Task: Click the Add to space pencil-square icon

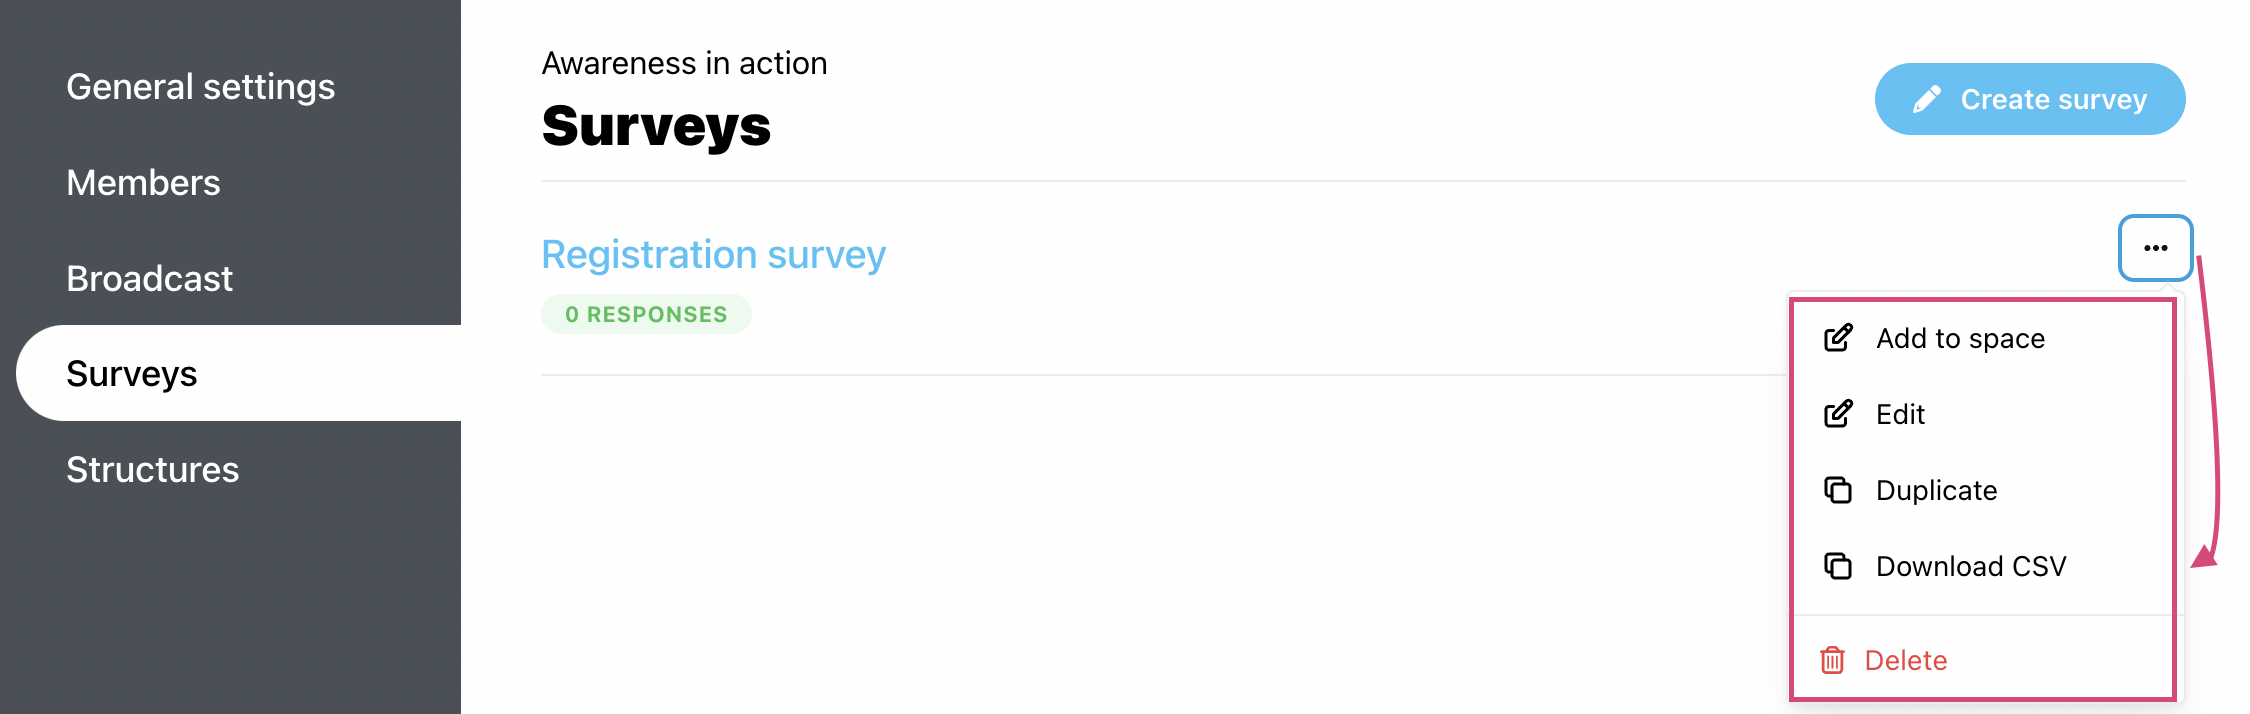Action: pyautogui.click(x=1838, y=338)
